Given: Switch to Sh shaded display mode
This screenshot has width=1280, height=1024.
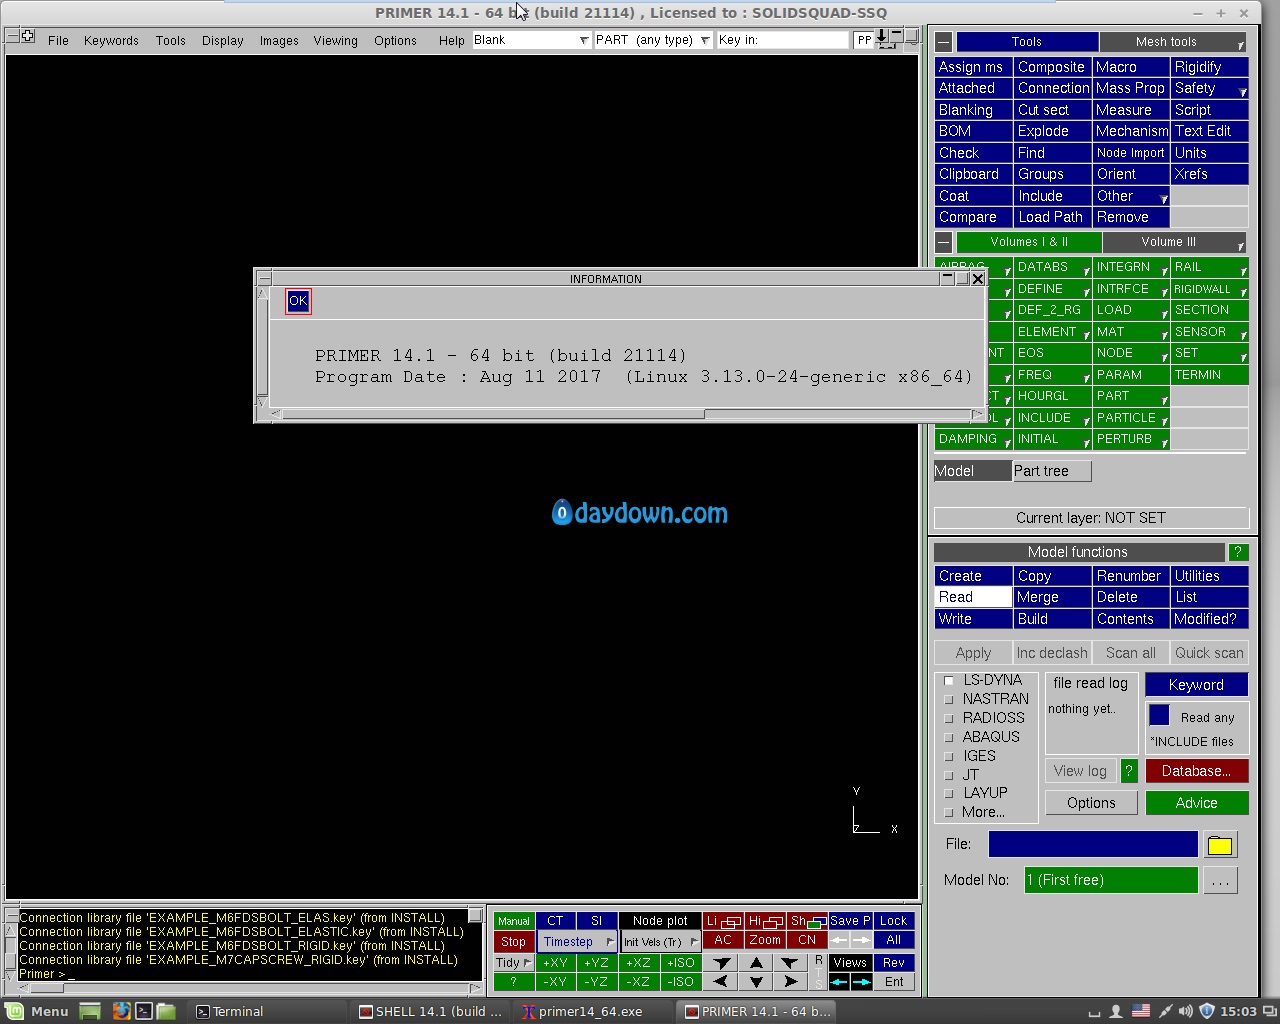Looking at the screenshot, I should point(807,921).
